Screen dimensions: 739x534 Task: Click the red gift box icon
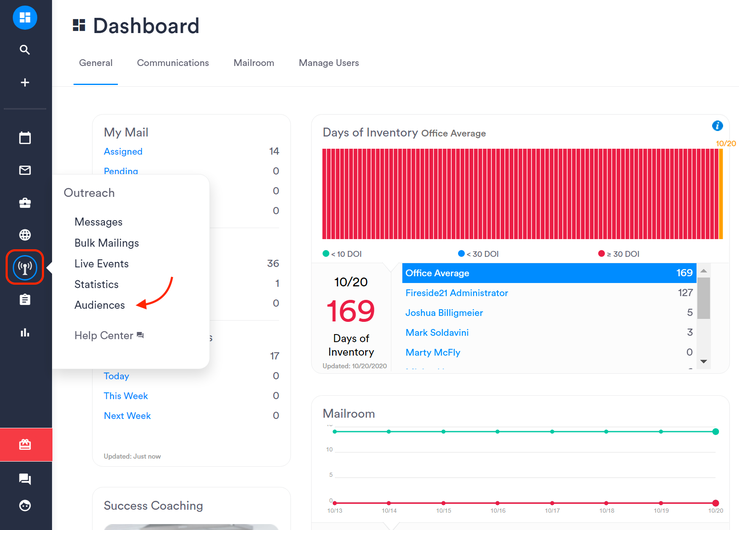pos(25,445)
